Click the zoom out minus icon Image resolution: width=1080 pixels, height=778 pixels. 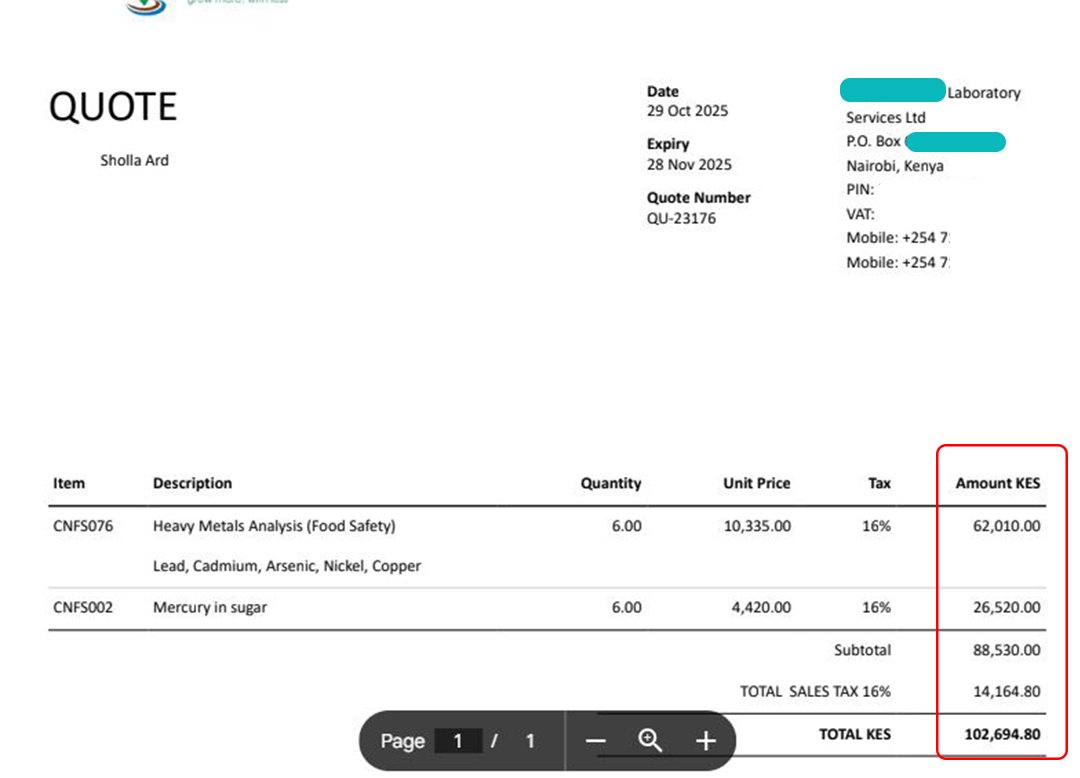596,742
